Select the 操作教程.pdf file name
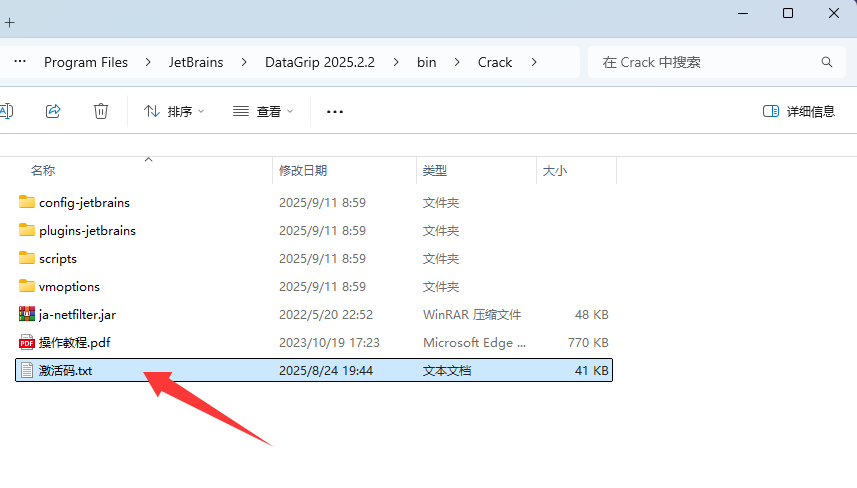Viewport: 857px width, 488px height. point(74,343)
